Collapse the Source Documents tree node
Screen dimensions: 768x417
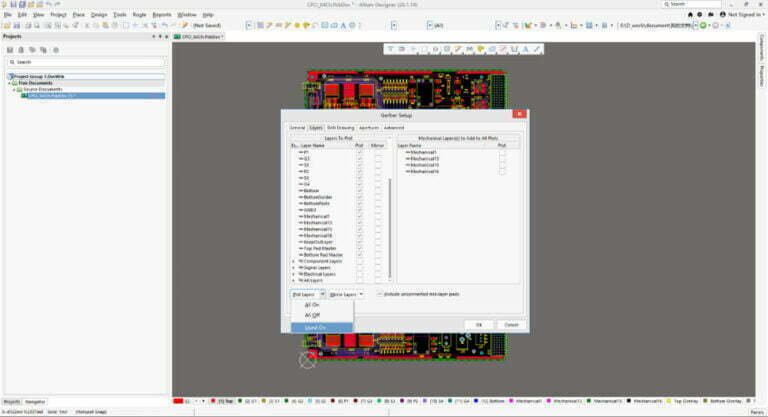[x=14, y=89]
